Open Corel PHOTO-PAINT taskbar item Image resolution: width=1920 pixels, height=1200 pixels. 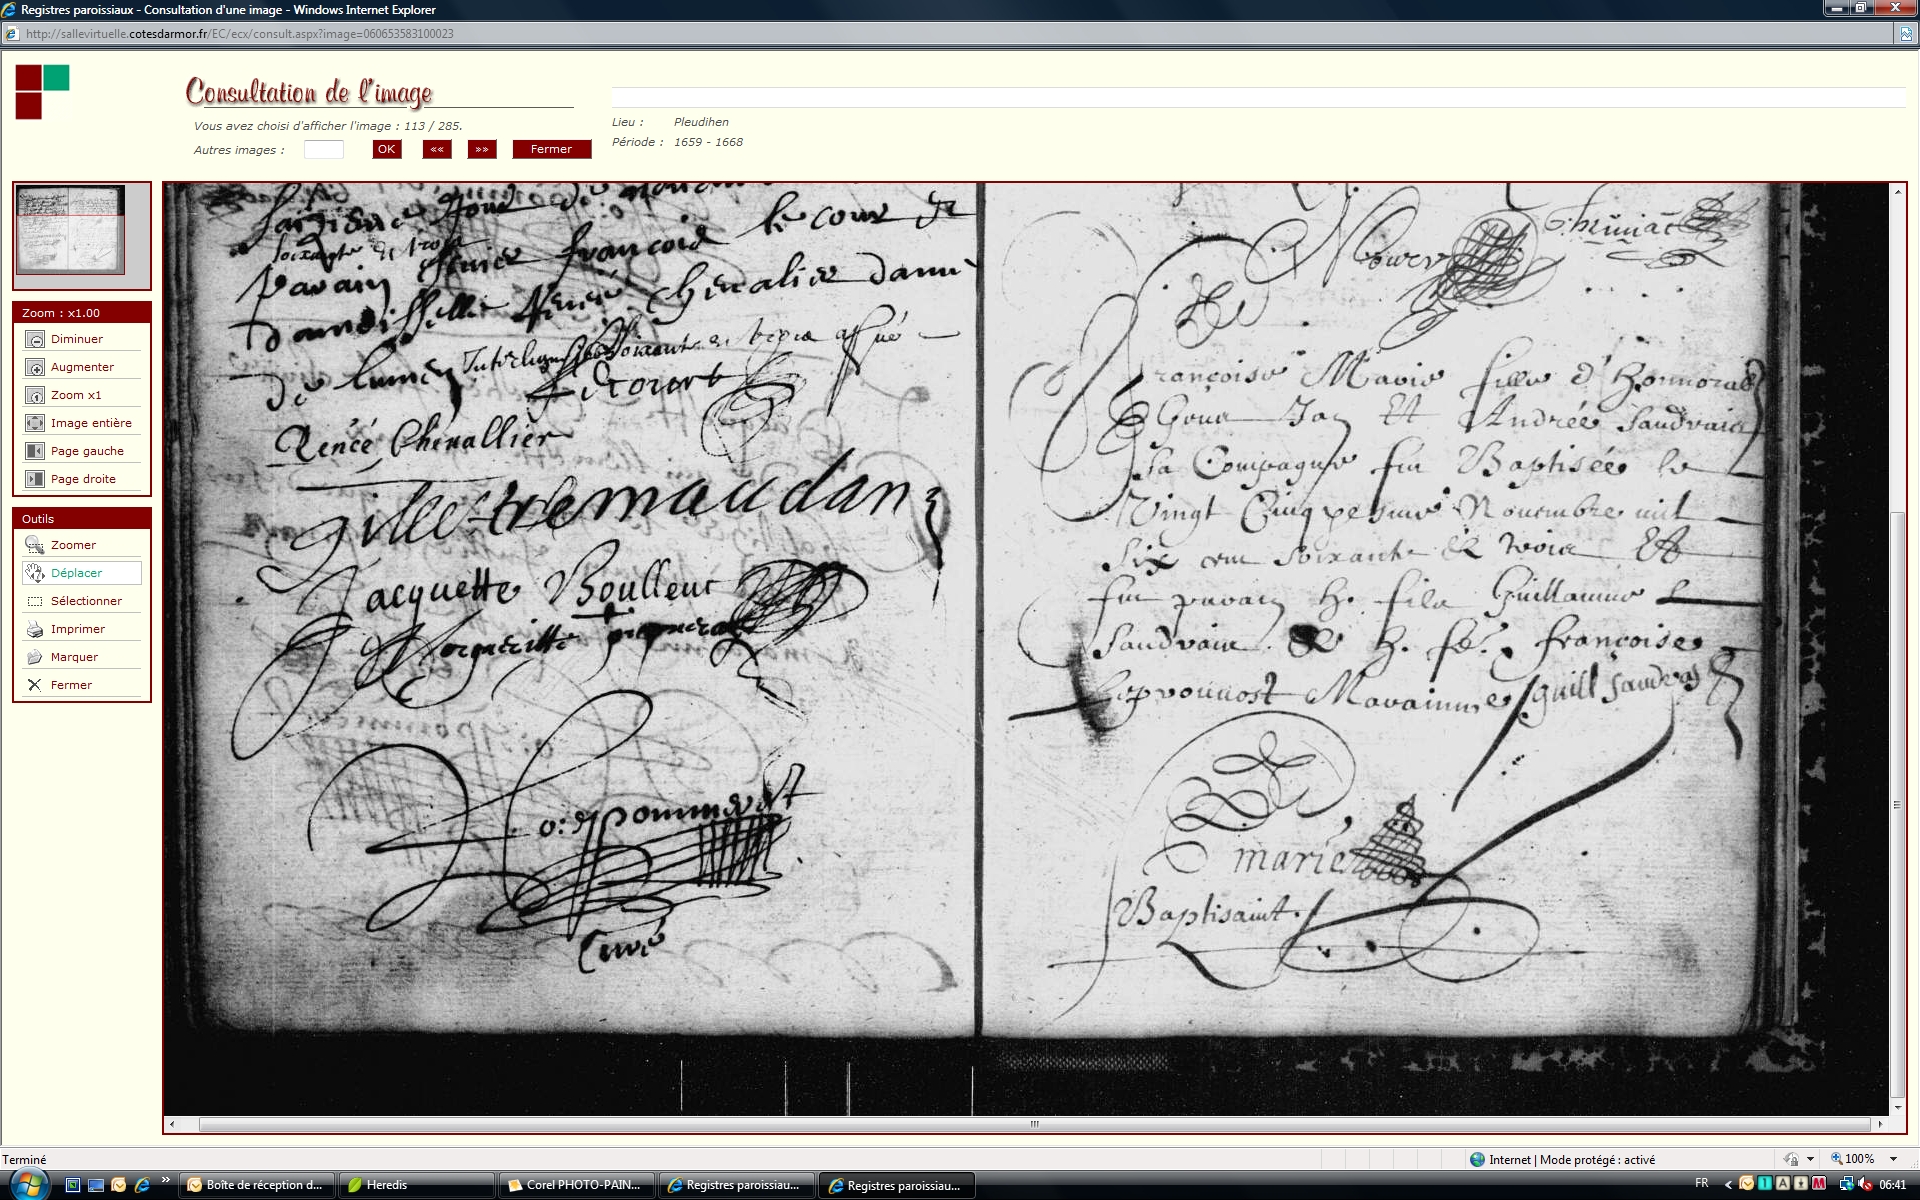click(575, 1185)
